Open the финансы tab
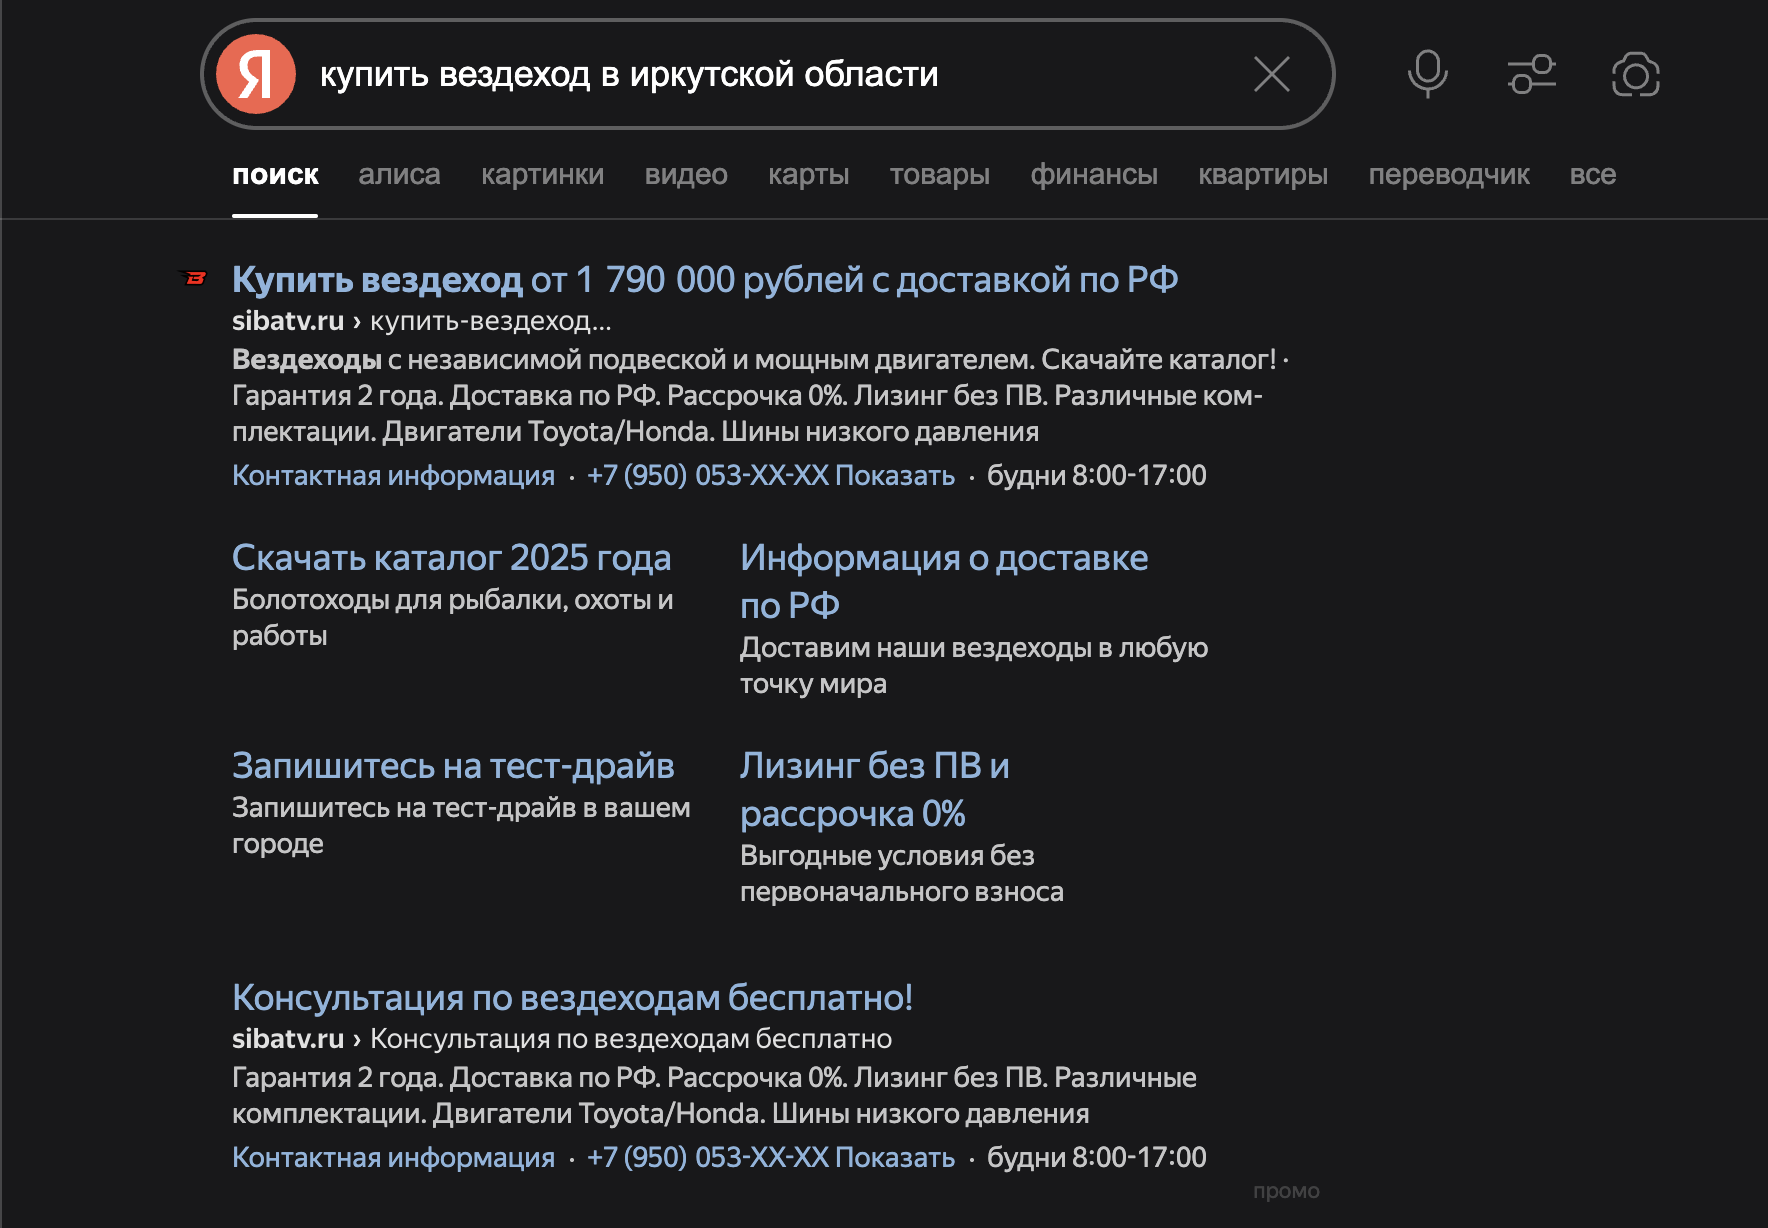Image resolution: width=1768 pixels, height=1228 pixels. [1094, 174]
